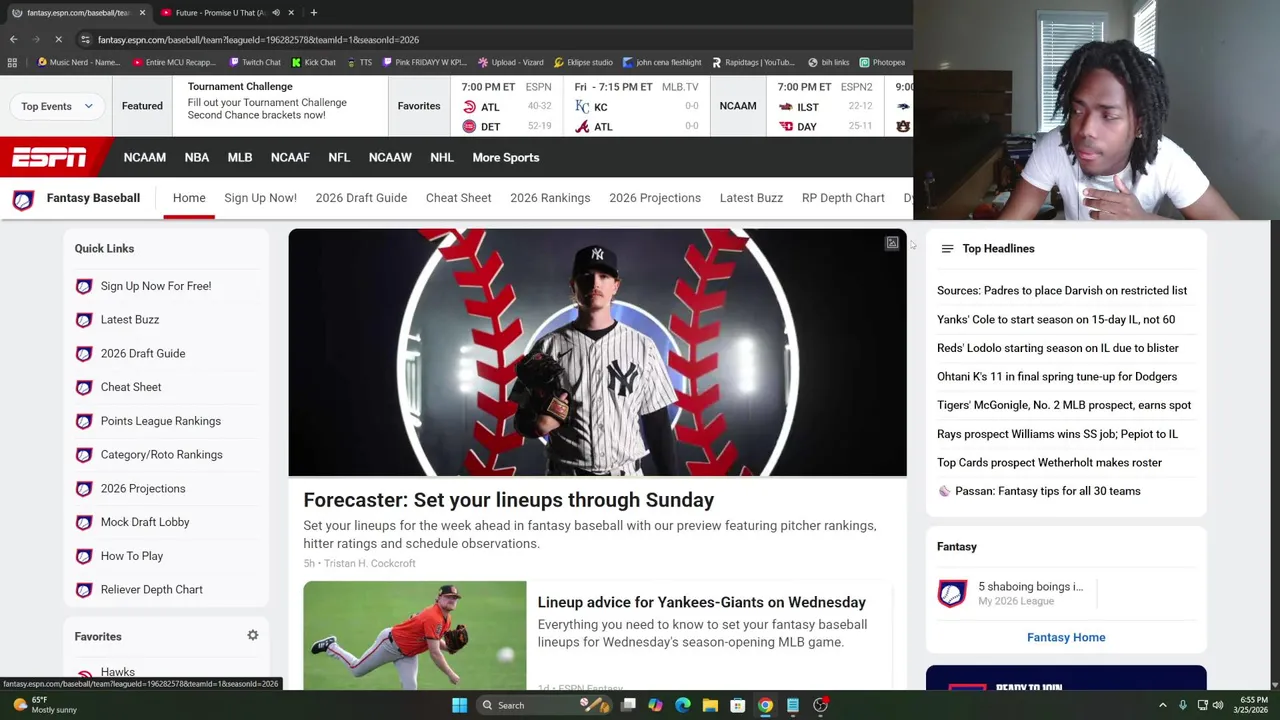This screenshot has height=720, width=1280.
Task: Select the Home tab in Fantasy Baseball
Action: coord(189,198)
